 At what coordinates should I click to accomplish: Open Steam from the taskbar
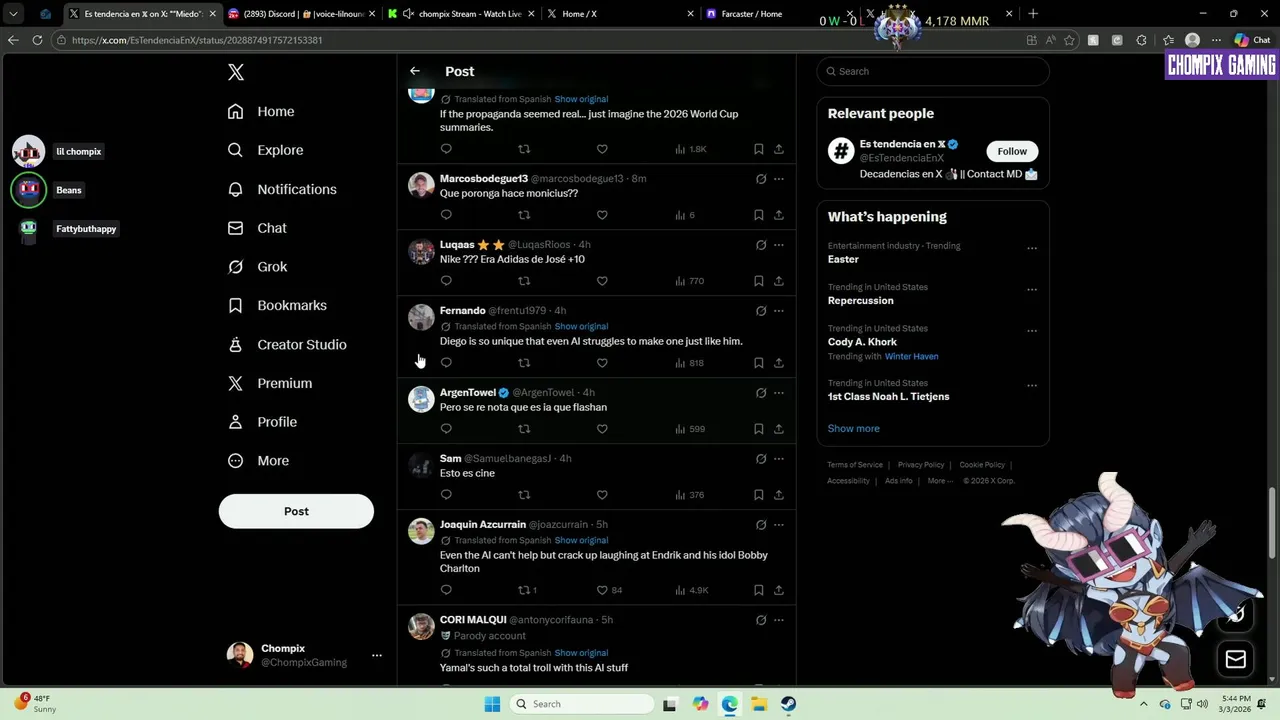tap(789, 704)
